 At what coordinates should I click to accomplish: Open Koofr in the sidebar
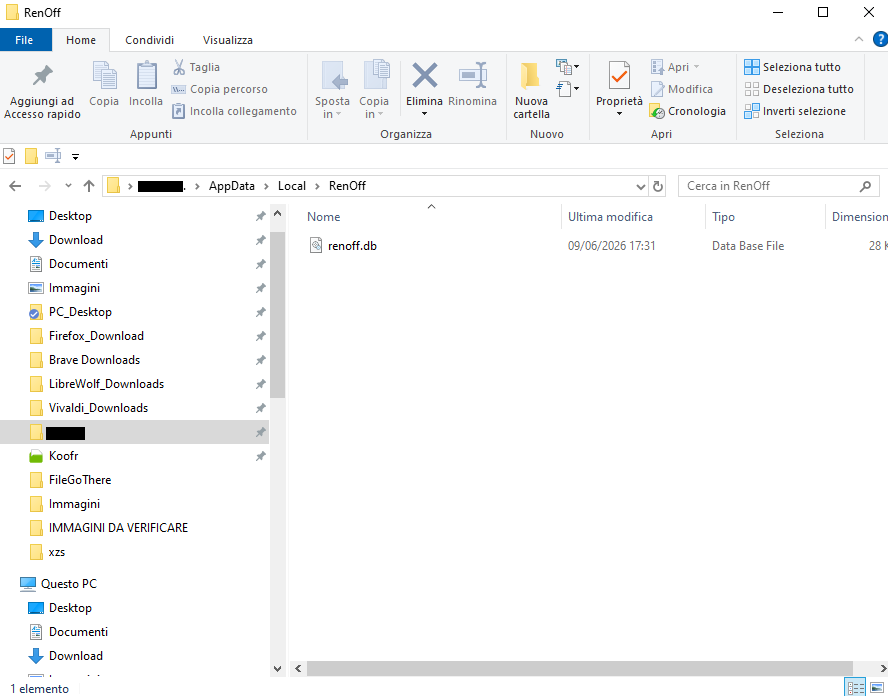(x=63, y=456)
